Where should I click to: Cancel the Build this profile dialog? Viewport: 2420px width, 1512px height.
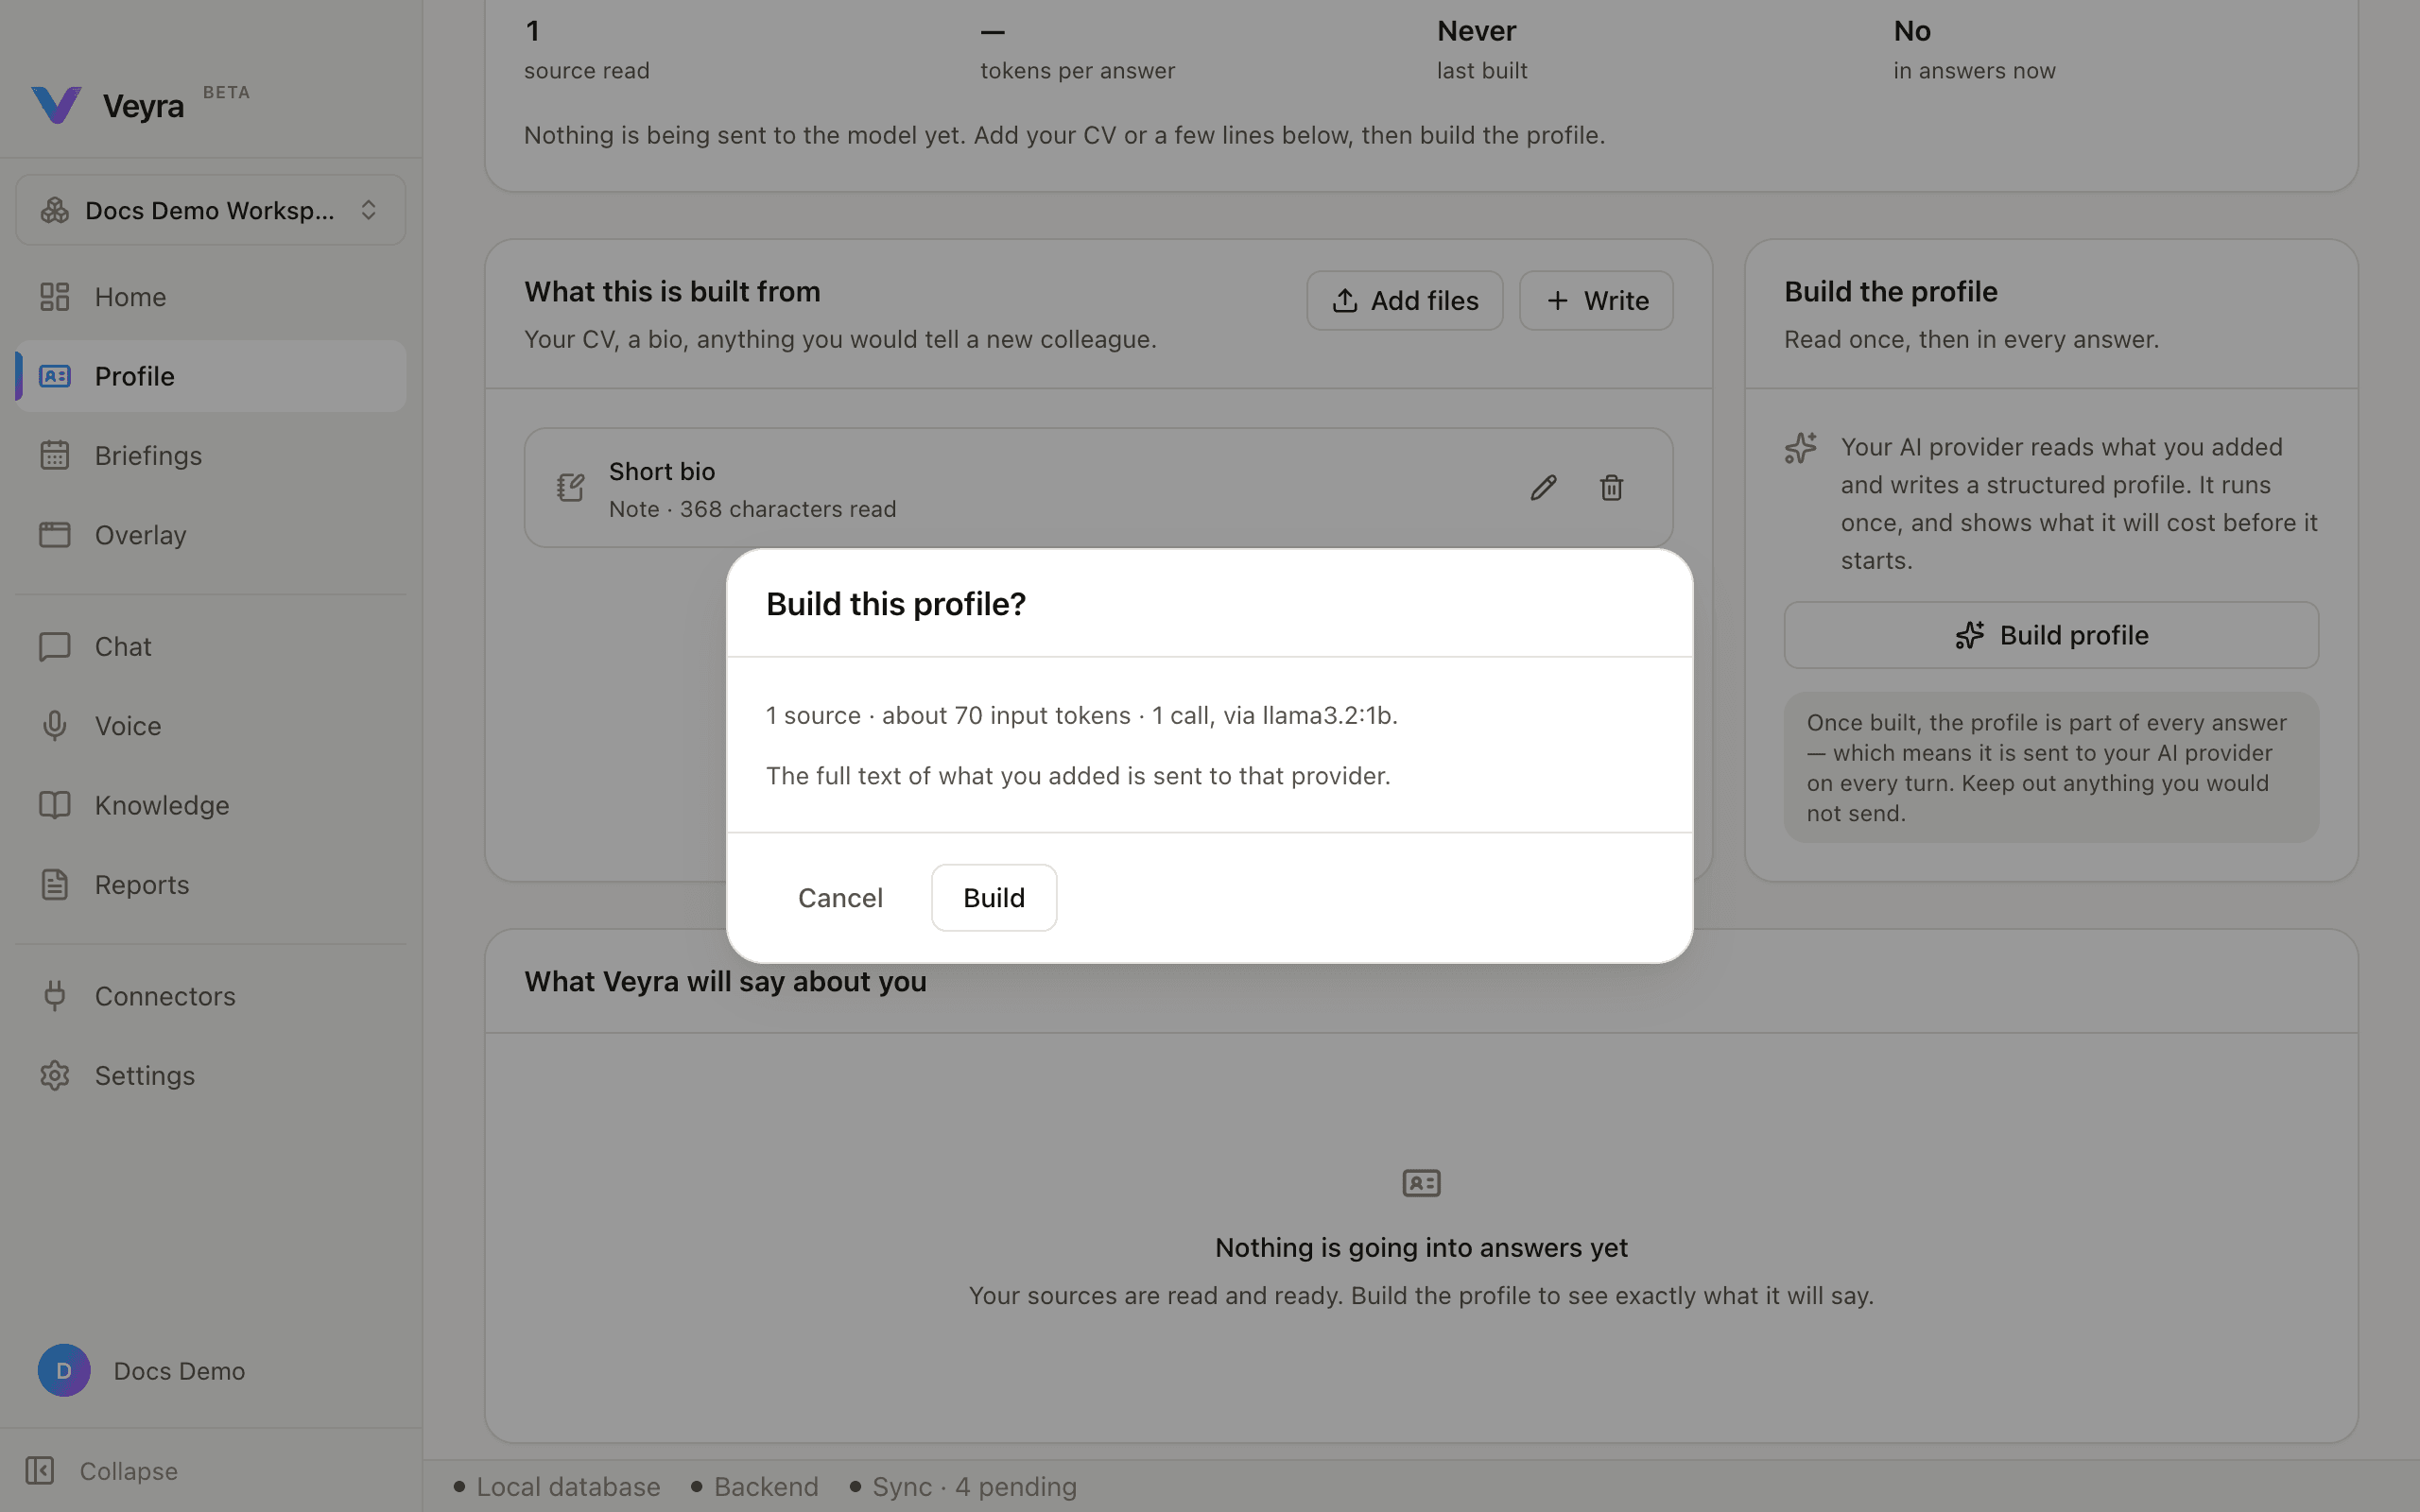(840, 898)
